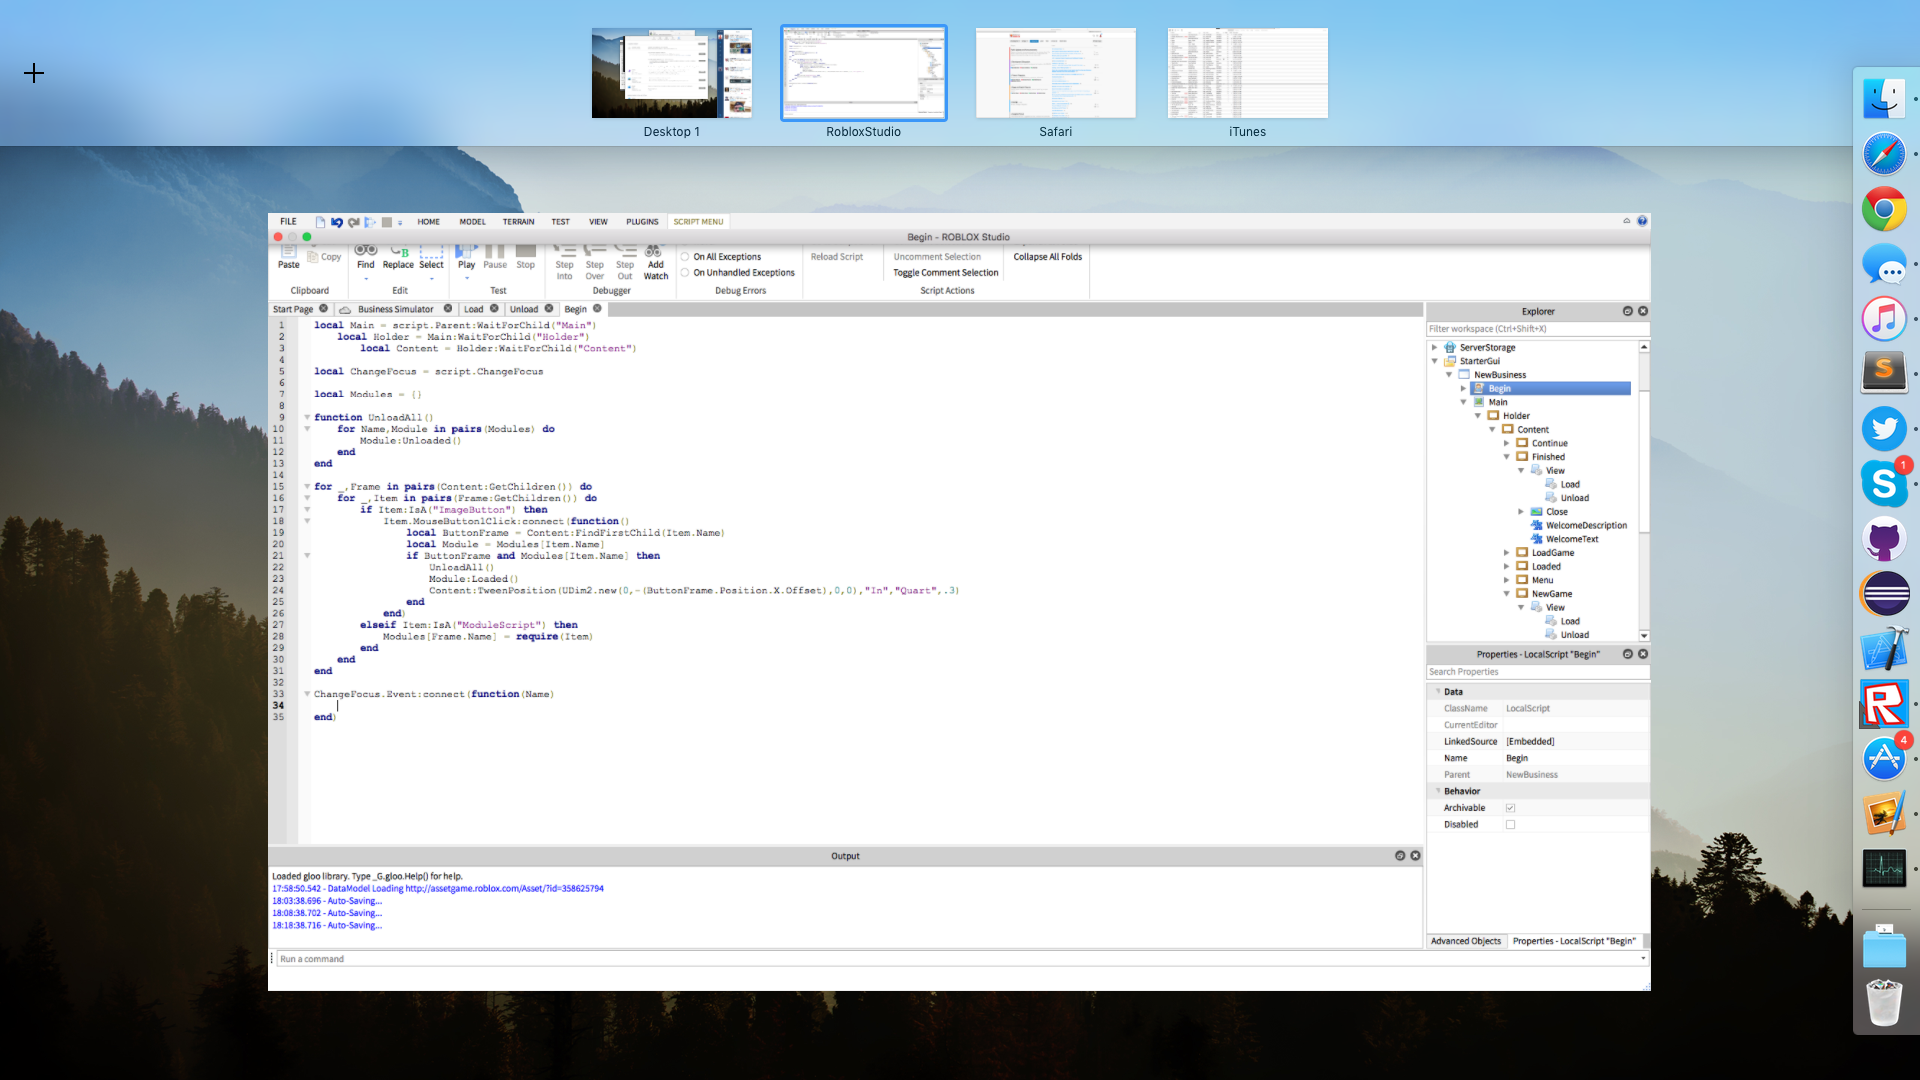1920x1080 pixels.
Task: Click the help question mark icon
Action: [x=1642, y=221]
